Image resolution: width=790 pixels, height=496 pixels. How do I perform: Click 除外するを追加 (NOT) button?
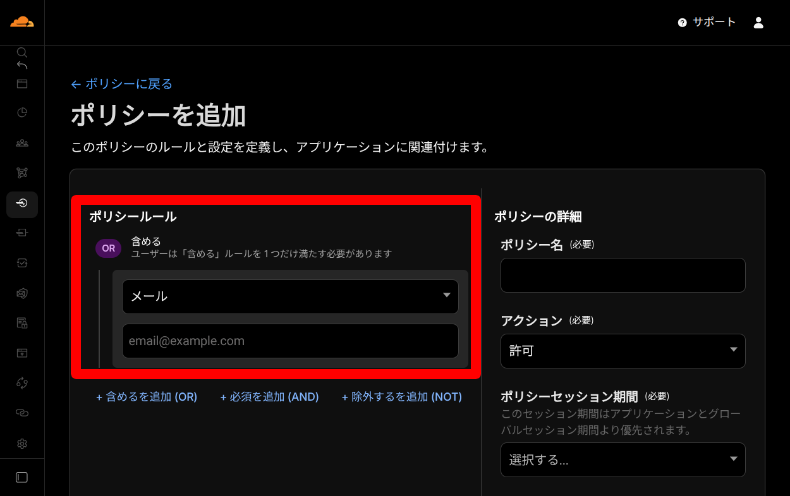pos(402,397)
